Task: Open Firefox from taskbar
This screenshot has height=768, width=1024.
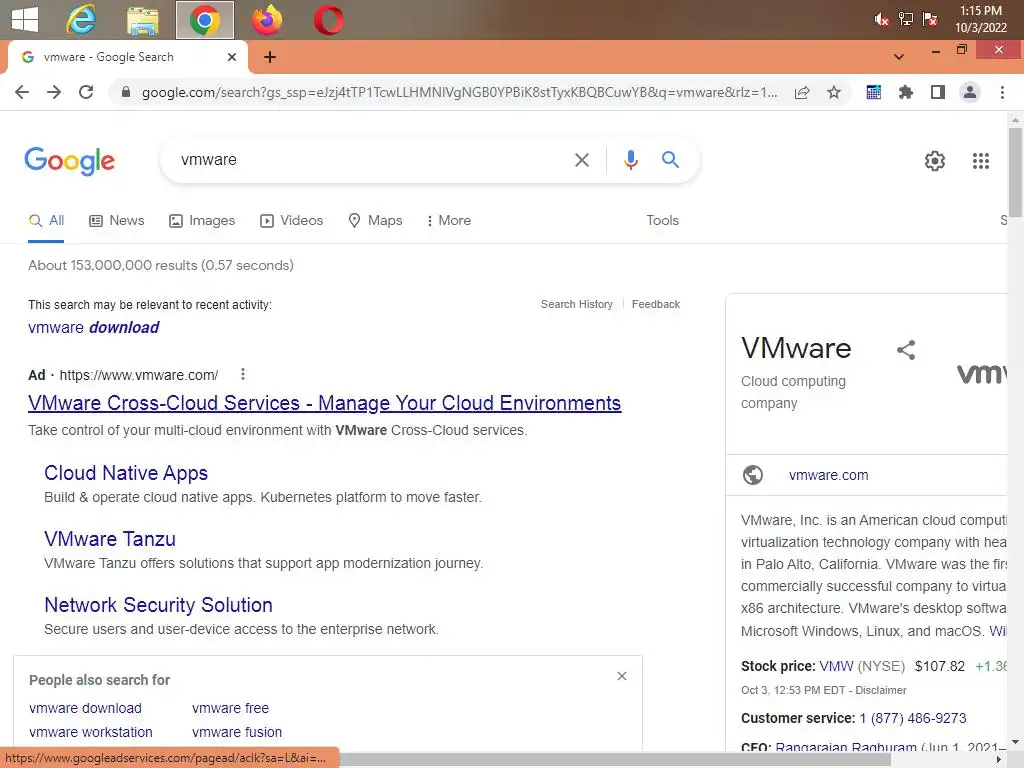Action: [267, 20]
